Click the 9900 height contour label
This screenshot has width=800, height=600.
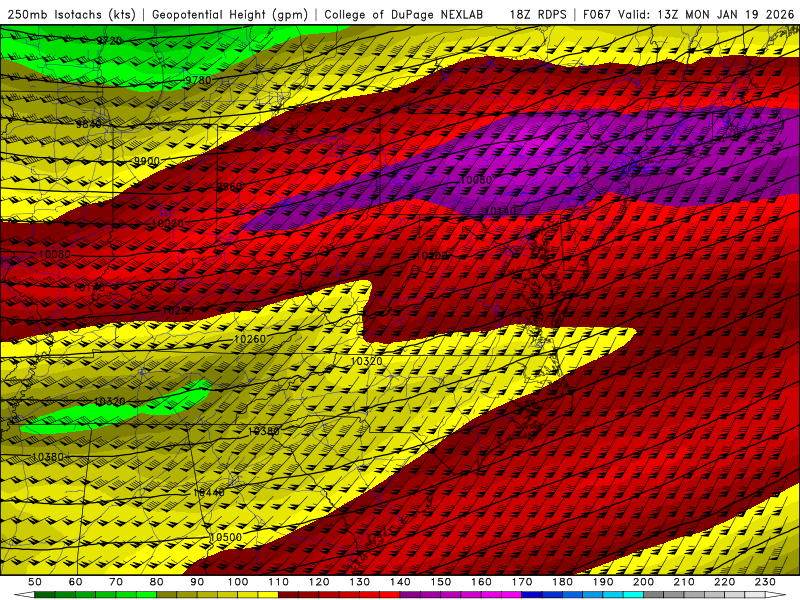coord(146,161)
